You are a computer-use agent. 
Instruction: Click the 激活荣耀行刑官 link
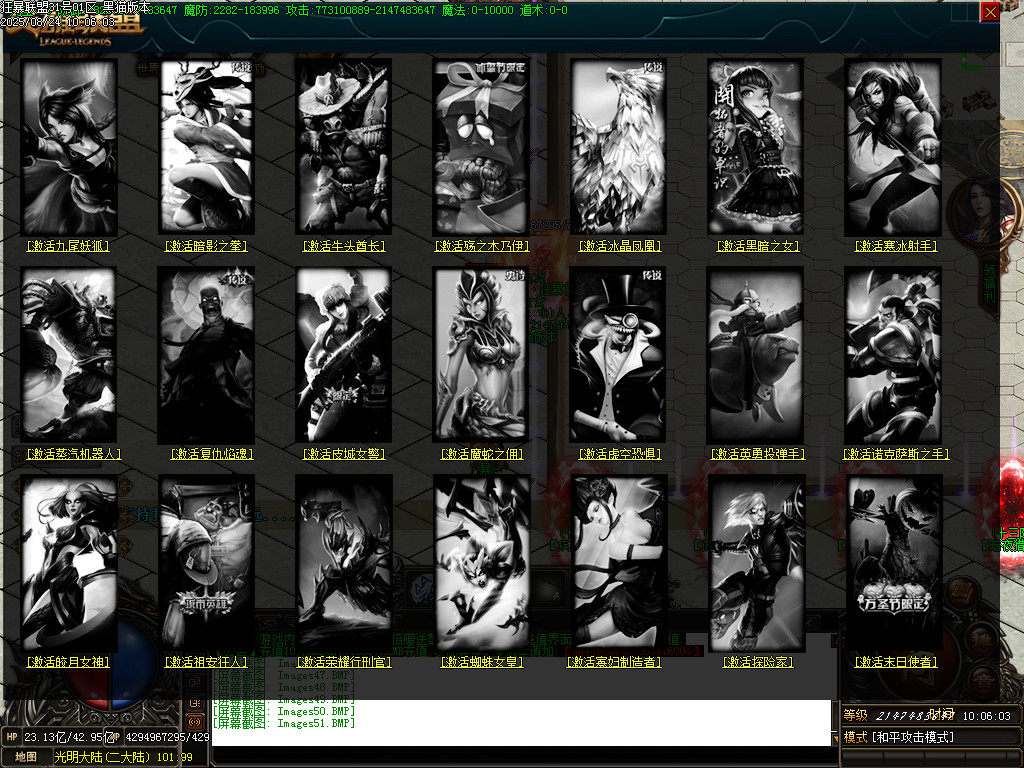(344, 662)
